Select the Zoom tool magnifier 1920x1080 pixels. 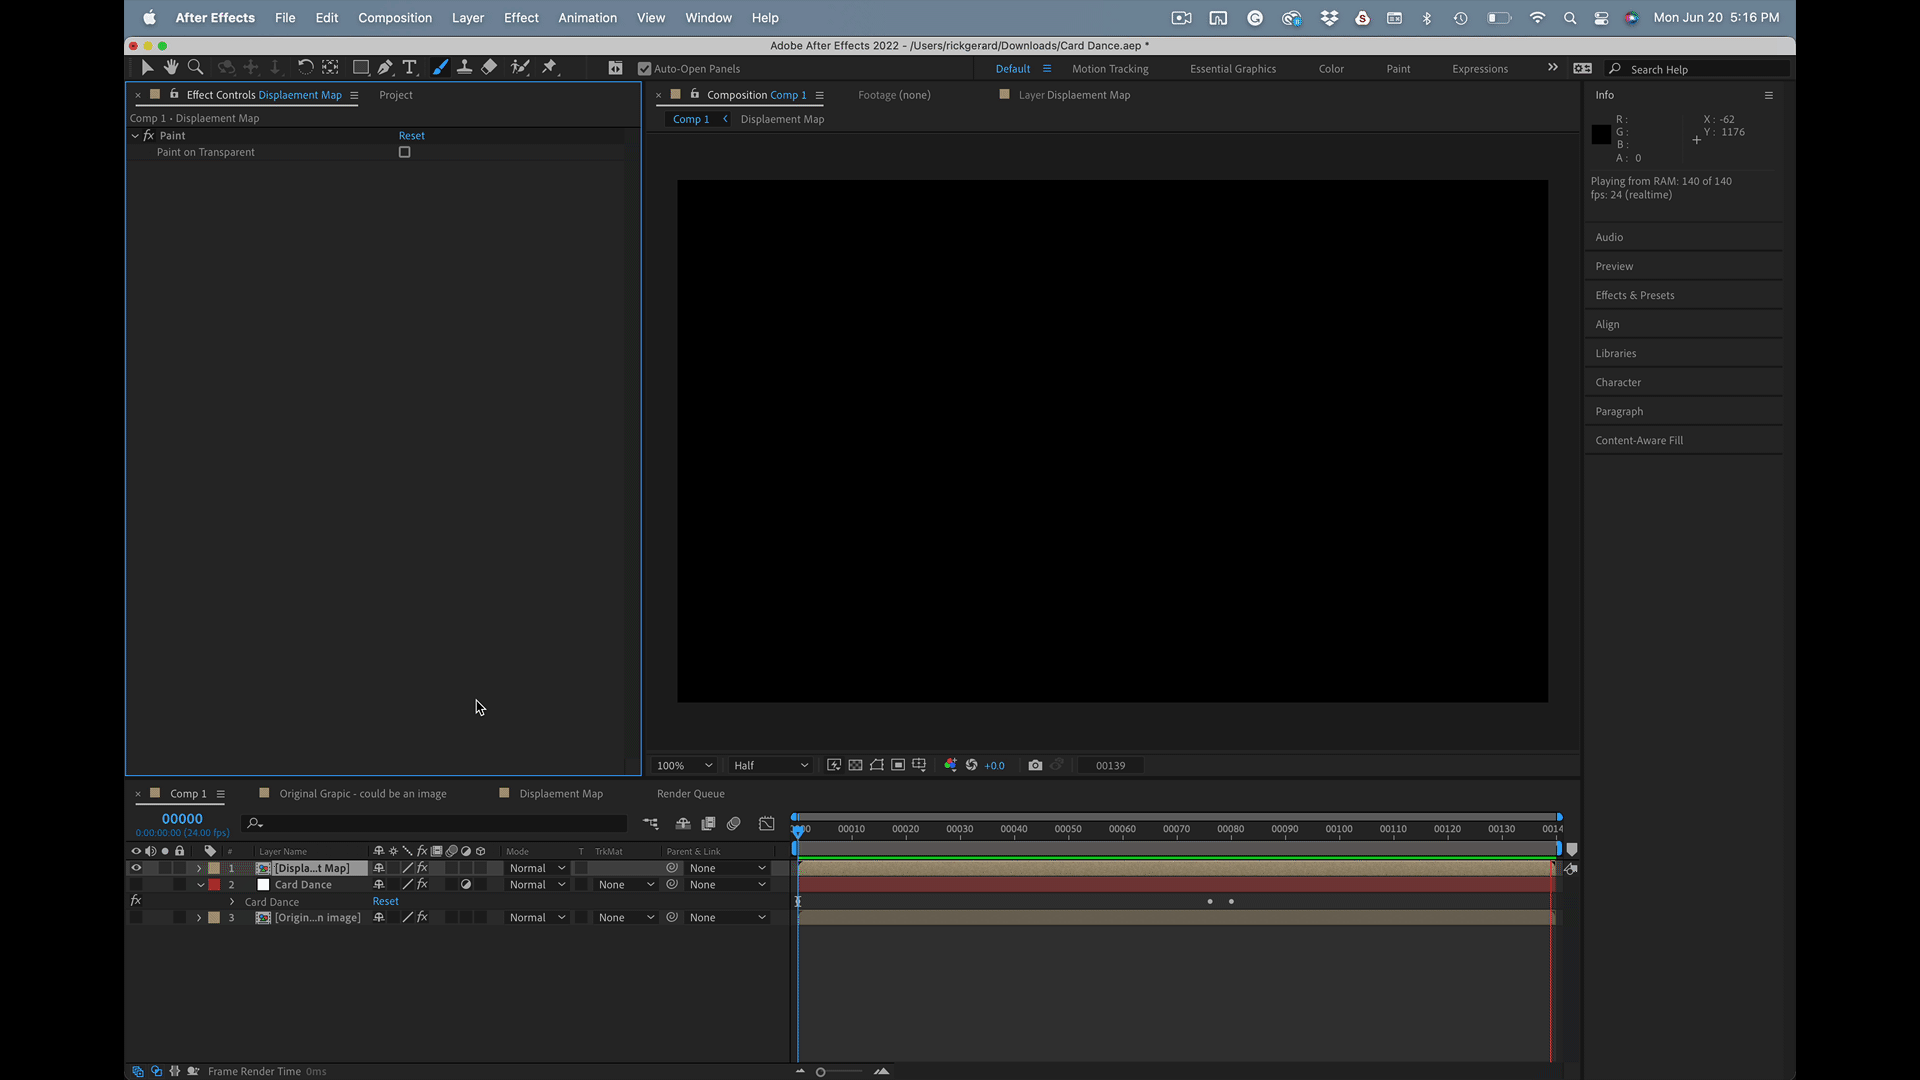[x=196, y=67]
